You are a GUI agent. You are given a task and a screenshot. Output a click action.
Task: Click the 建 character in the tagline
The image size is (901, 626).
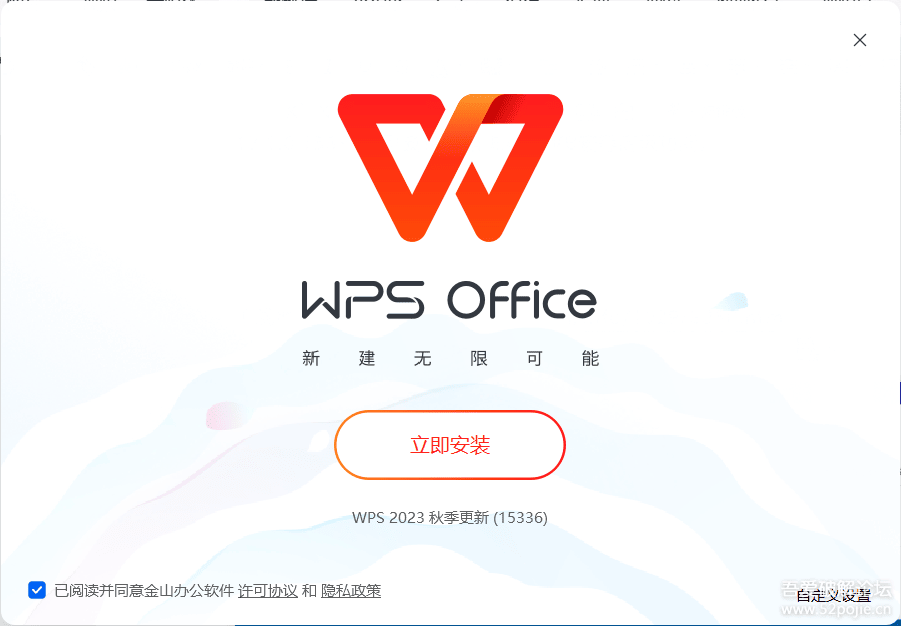367,359
